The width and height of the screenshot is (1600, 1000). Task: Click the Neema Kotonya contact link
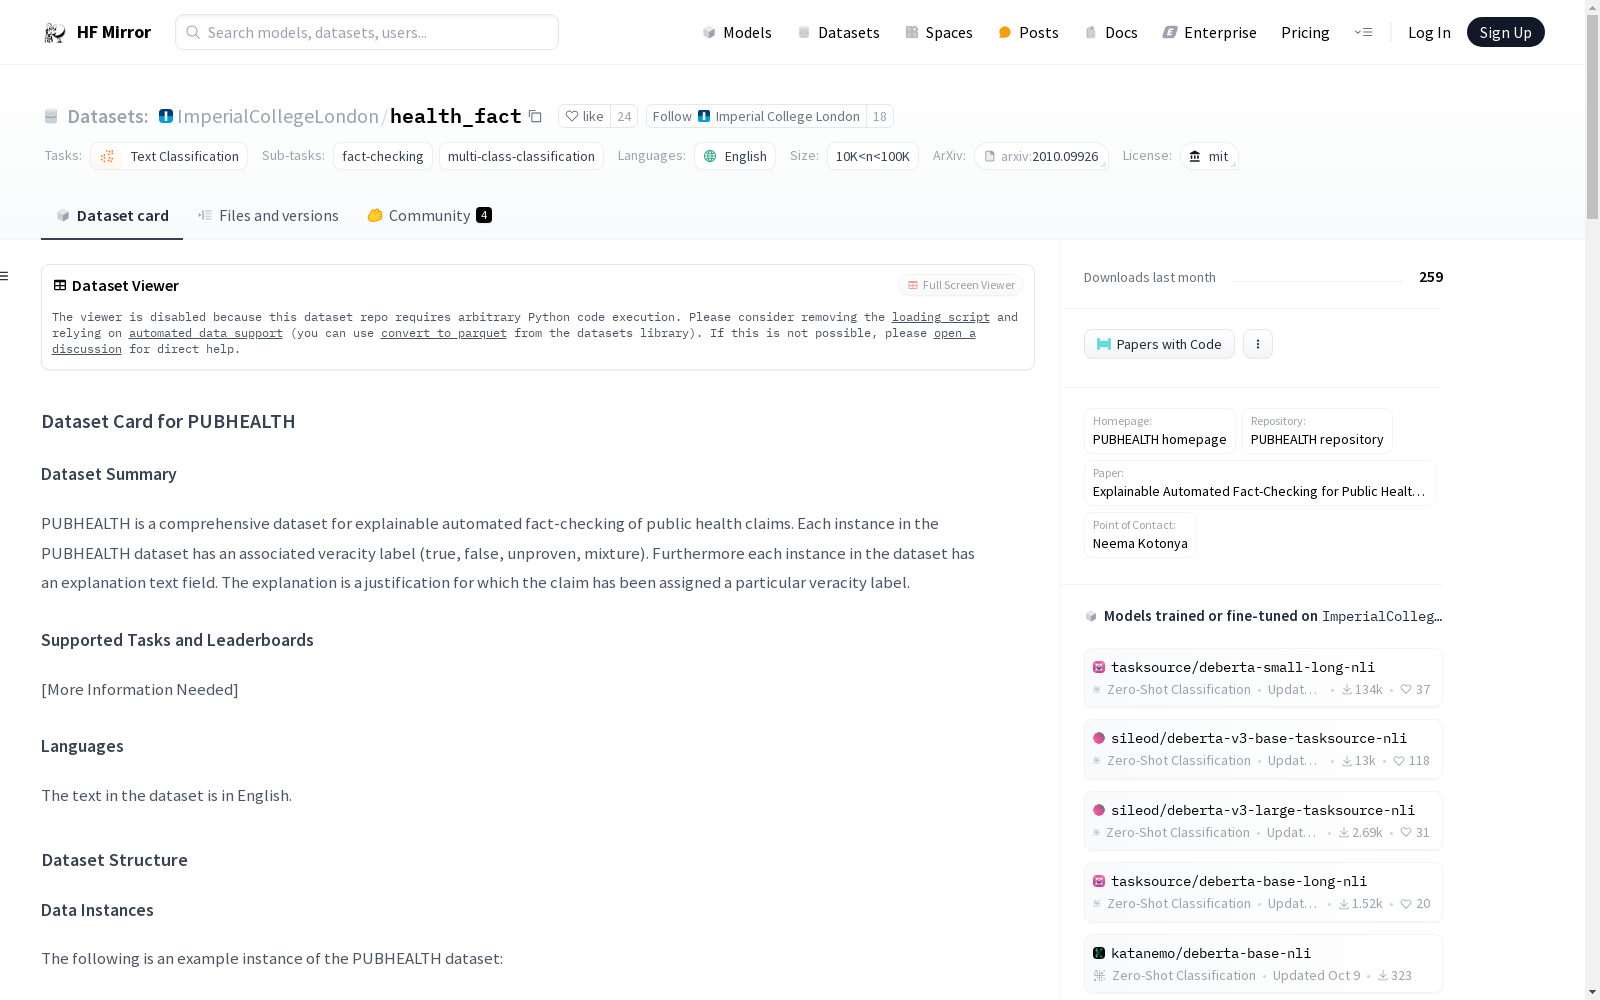pyautogui.click(x=1140, y=535)
